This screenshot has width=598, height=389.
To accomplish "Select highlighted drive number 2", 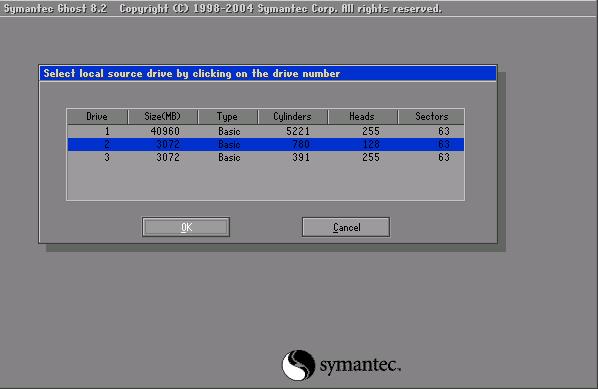I will click(107, 144).
